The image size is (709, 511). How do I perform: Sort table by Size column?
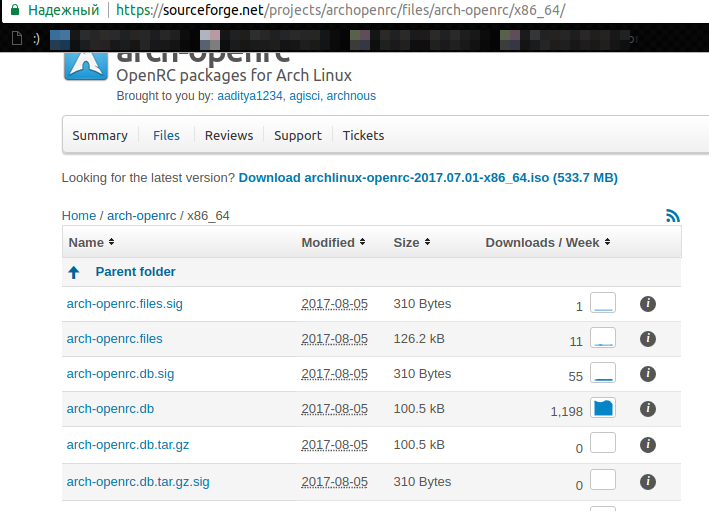[x=411, y=242]
